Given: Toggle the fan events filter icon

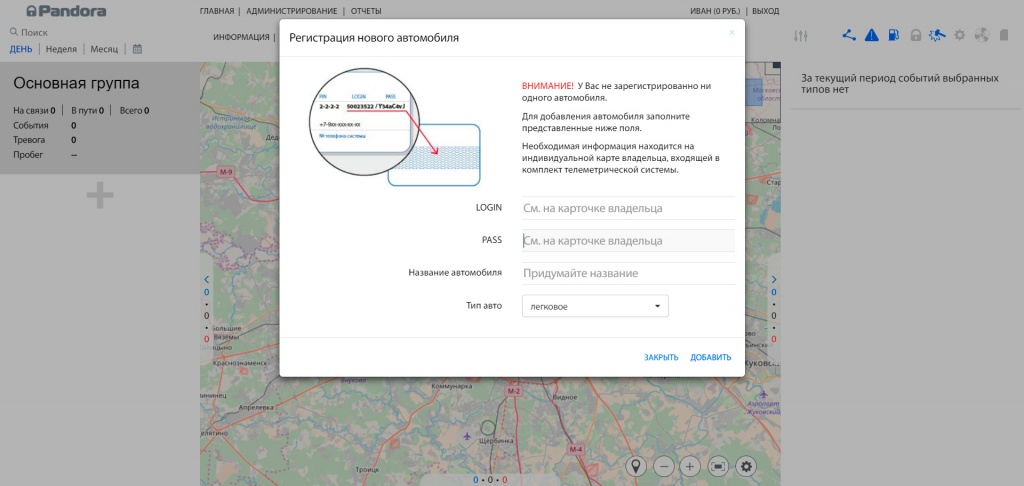Looking at the screenshot, I should click(x=981, y=36).
